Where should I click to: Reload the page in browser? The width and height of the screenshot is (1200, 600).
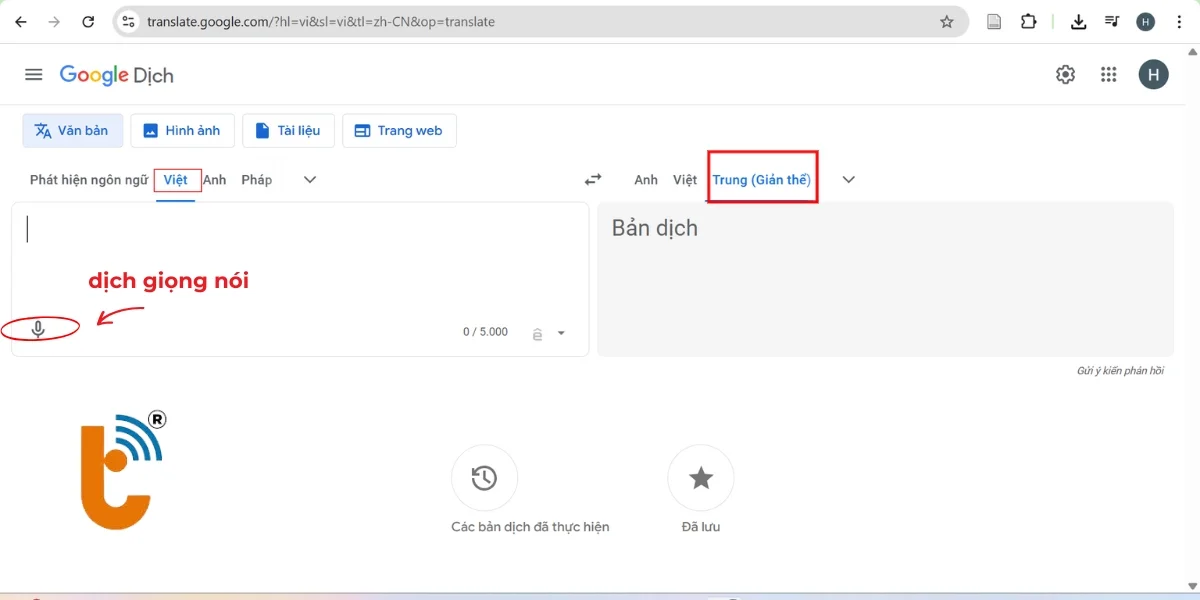(88, 22)
